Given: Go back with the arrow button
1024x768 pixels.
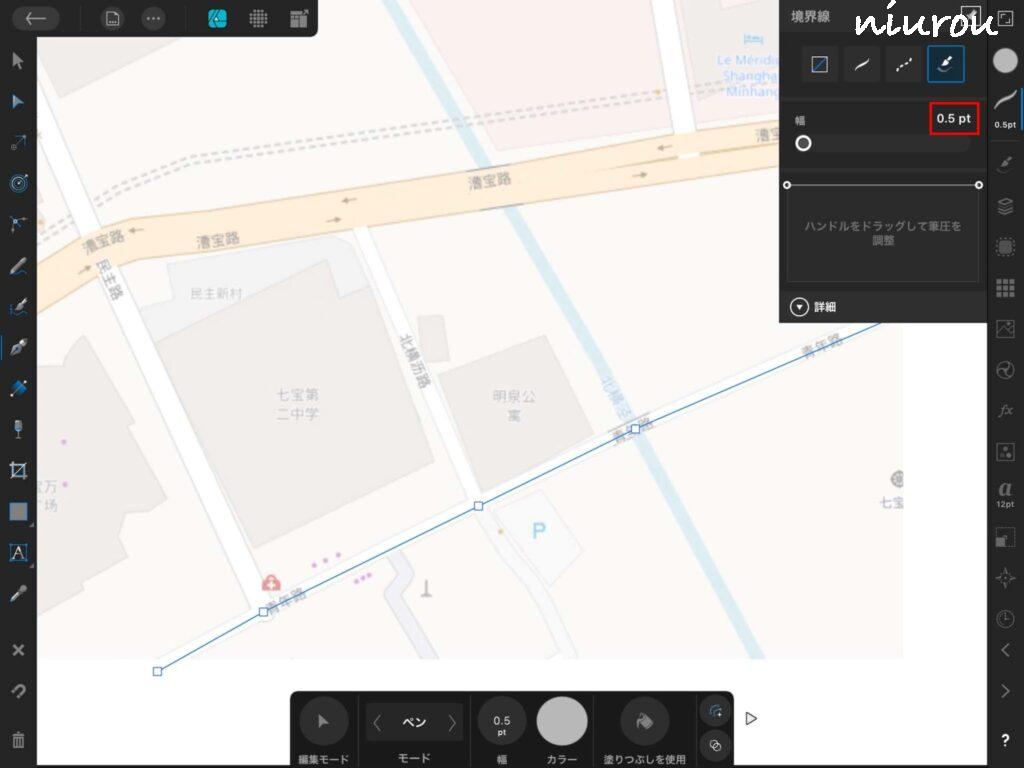Looking at the screenshot, I should pos(36,18).
